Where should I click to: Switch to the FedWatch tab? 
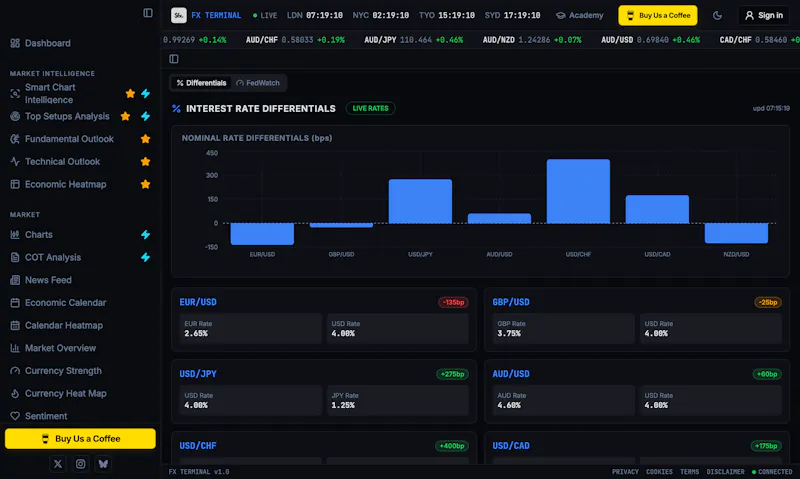[258, 83]
